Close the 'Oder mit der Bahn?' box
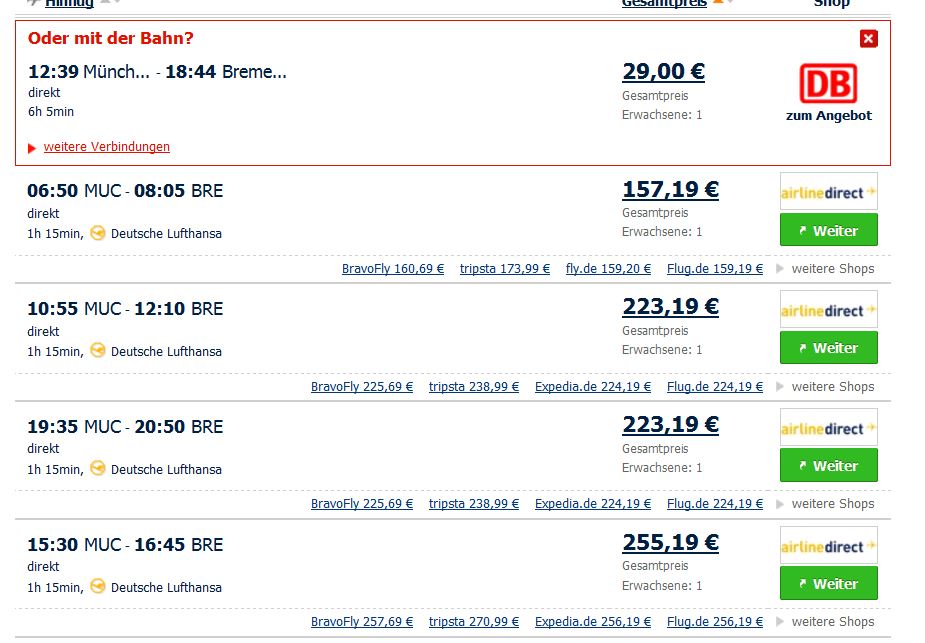This screenshot has width=925, height=643. pyautogui.click(x=868, y=39)
